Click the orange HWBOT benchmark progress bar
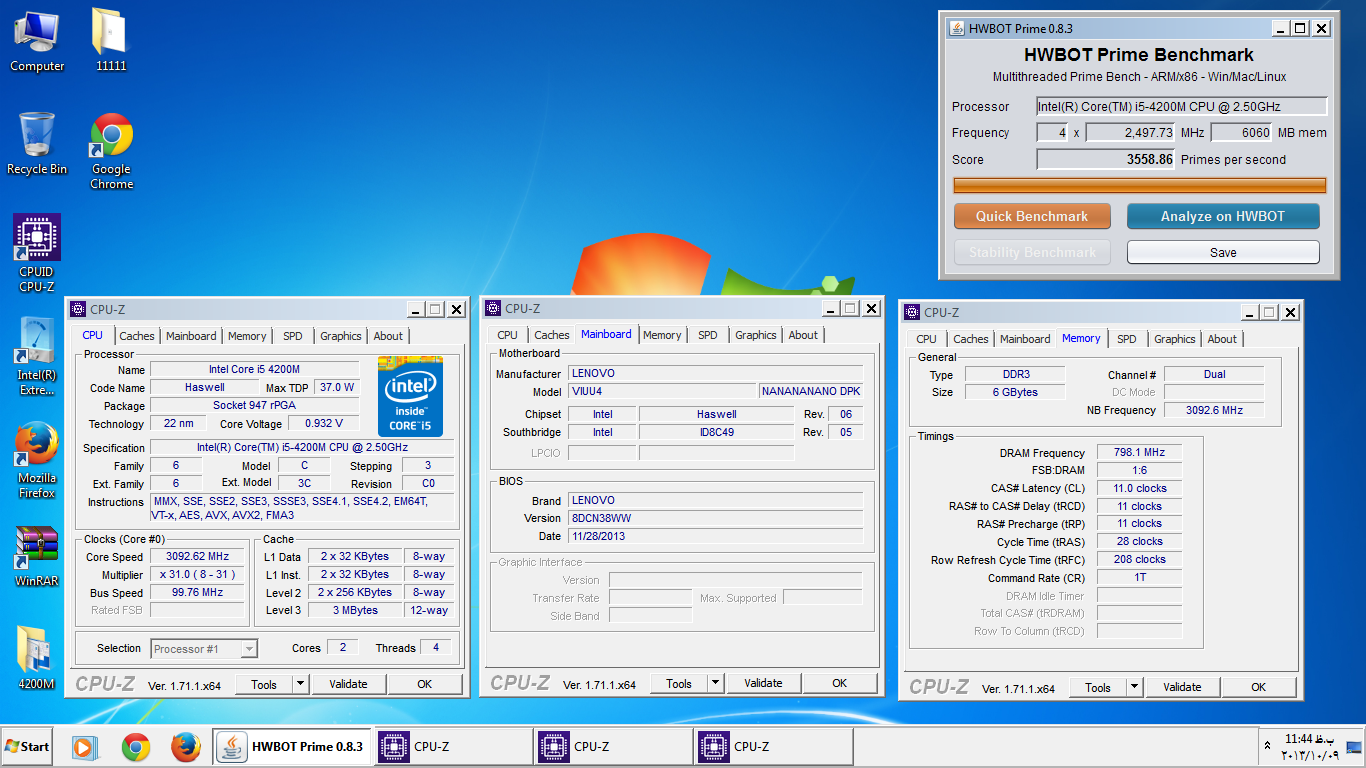This screenshot has height=768, width=1366. pos(1140,185)
